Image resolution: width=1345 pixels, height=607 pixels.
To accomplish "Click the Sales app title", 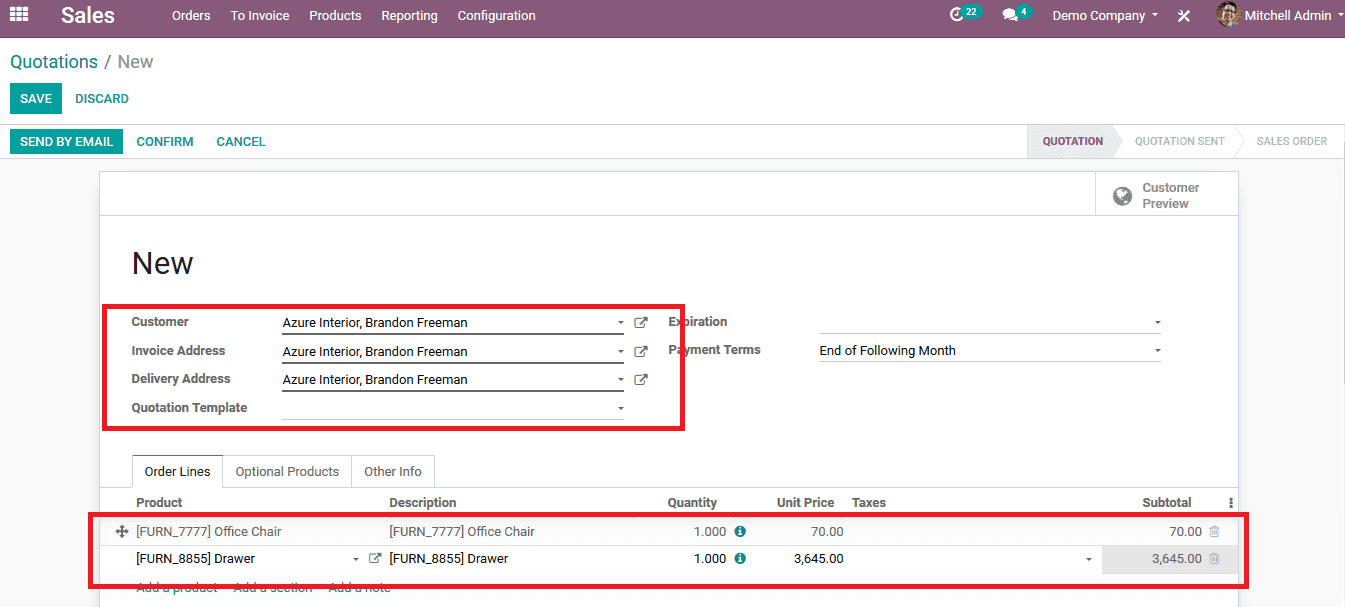I will 88,15.
